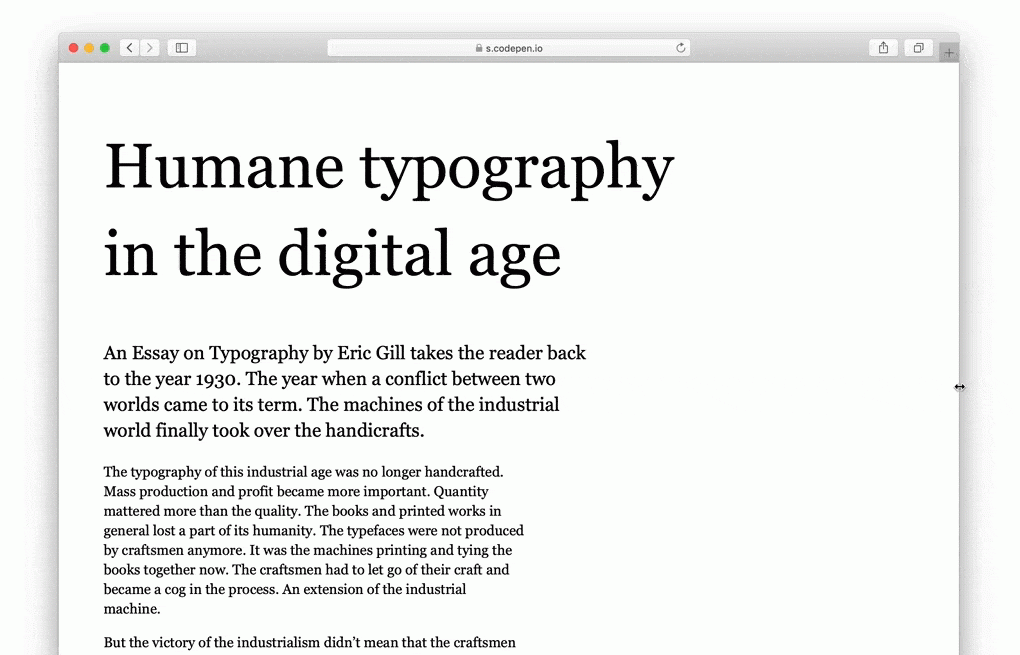Viewport: 1020px width, 655px height.
Task: Open the Share menu icon
Action: click(x=883, y=48)
